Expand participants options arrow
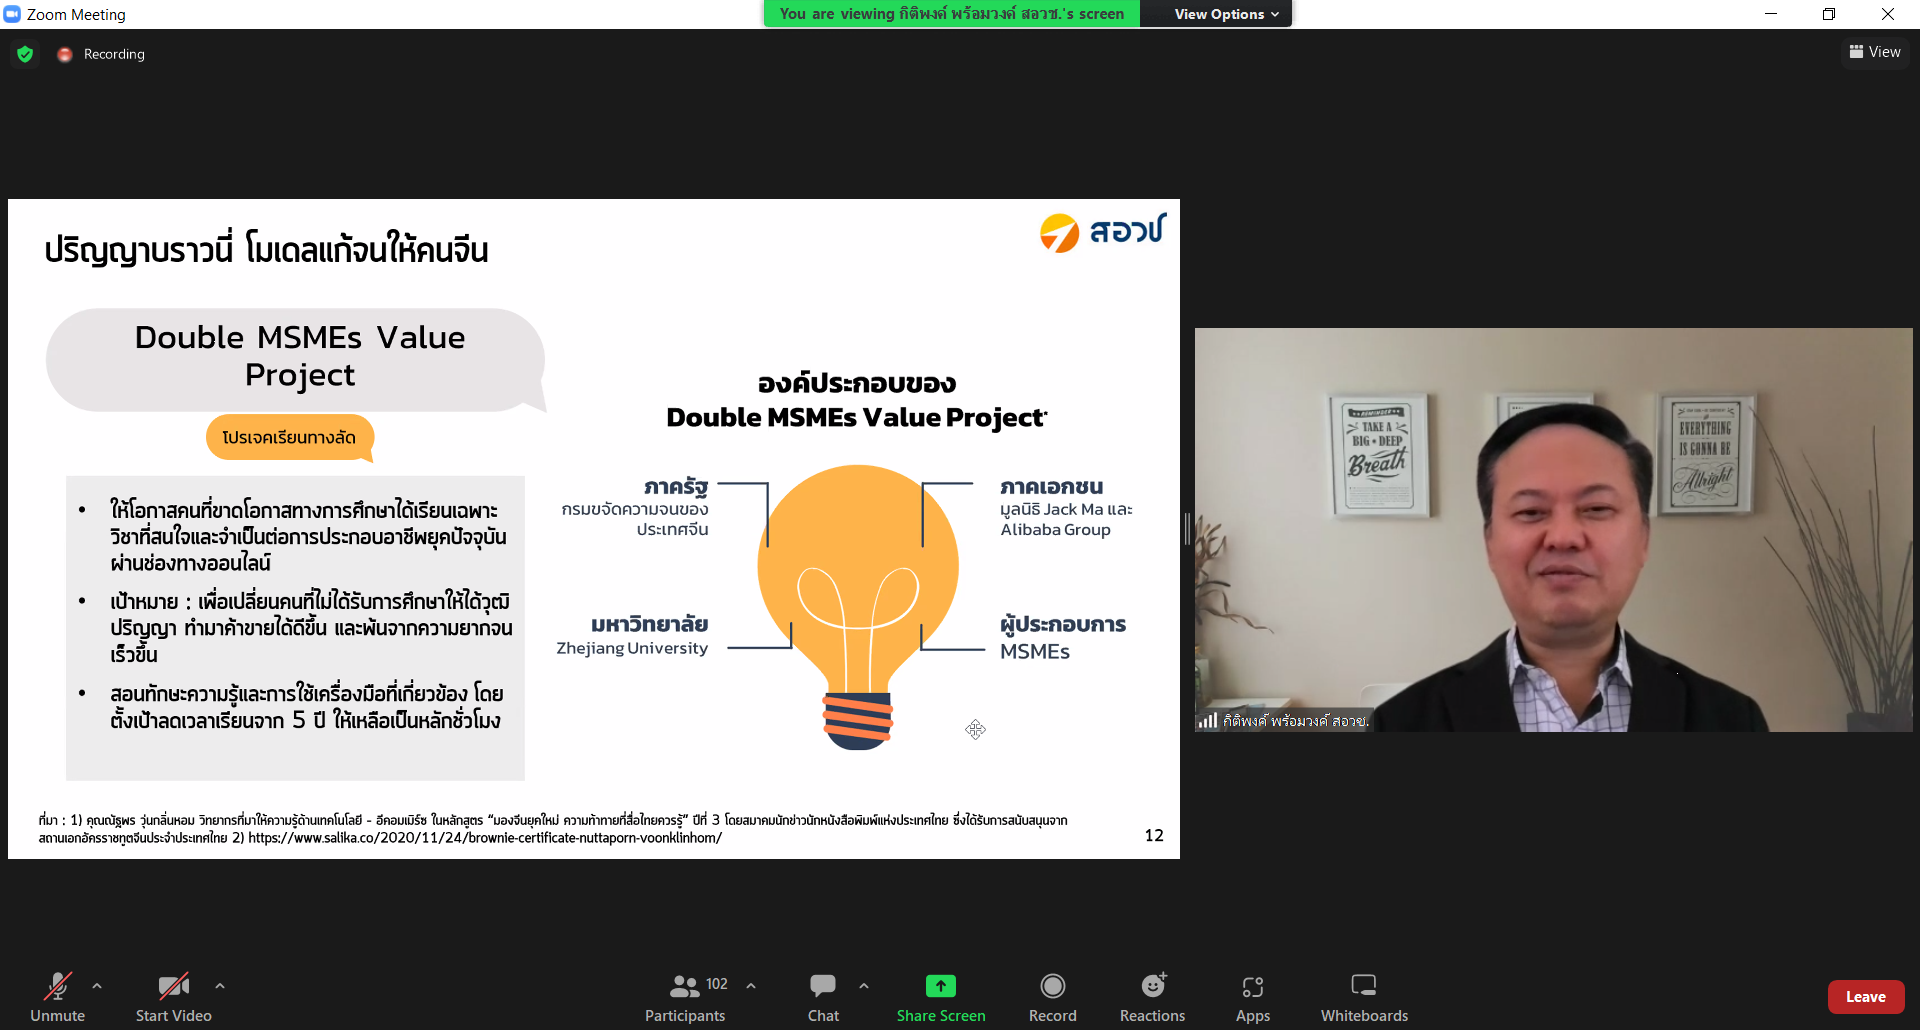 [x=751, y=986]
